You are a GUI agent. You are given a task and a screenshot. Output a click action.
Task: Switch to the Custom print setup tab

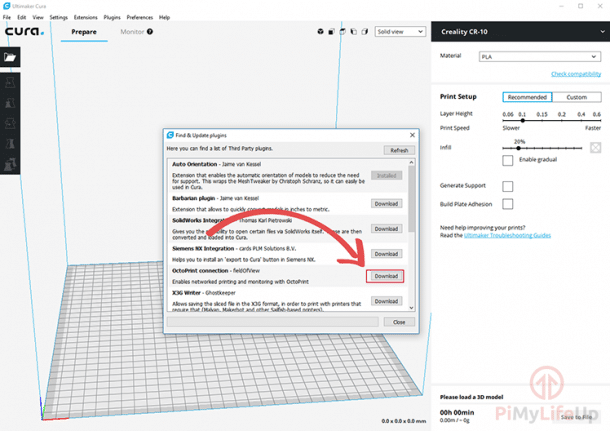point(576,97)
